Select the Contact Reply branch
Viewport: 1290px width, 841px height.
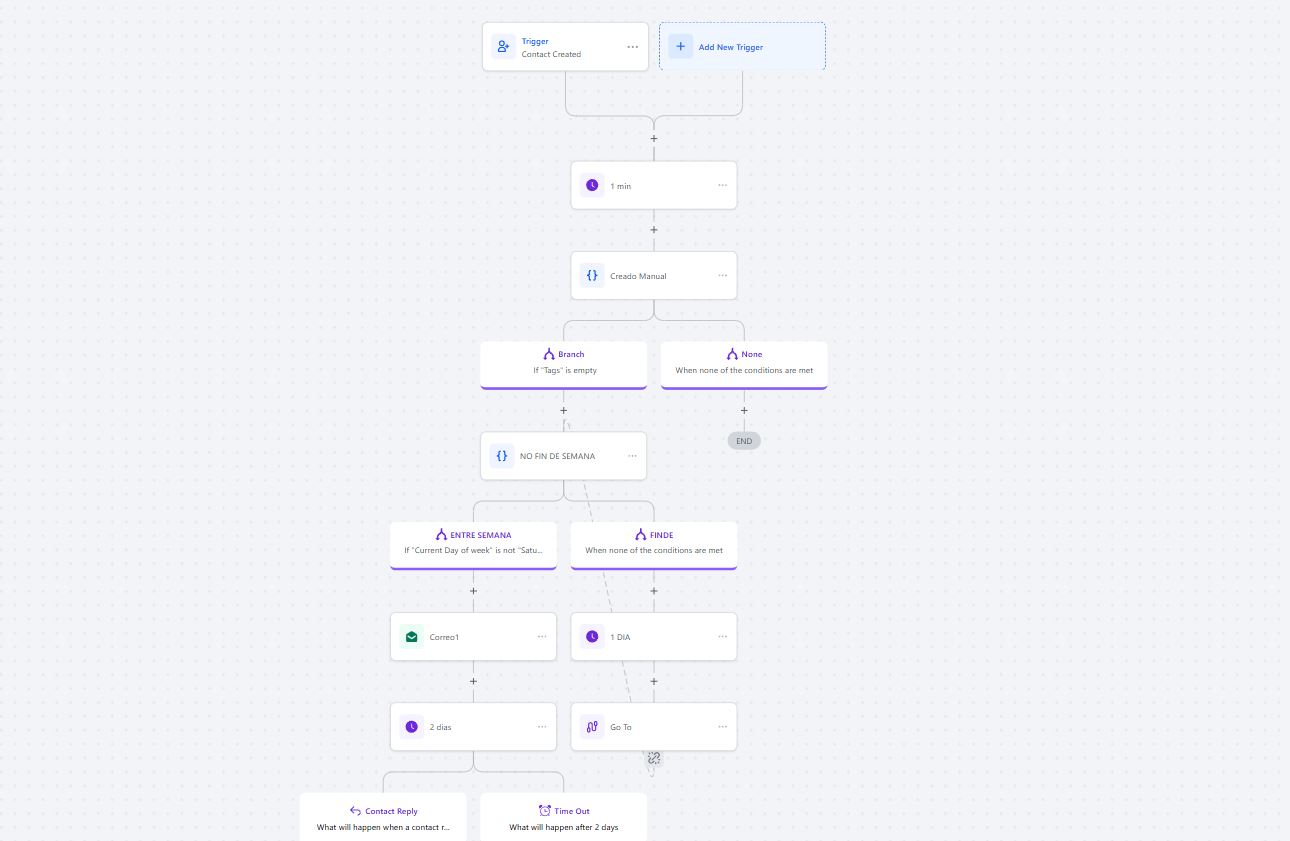click(383, 818)
